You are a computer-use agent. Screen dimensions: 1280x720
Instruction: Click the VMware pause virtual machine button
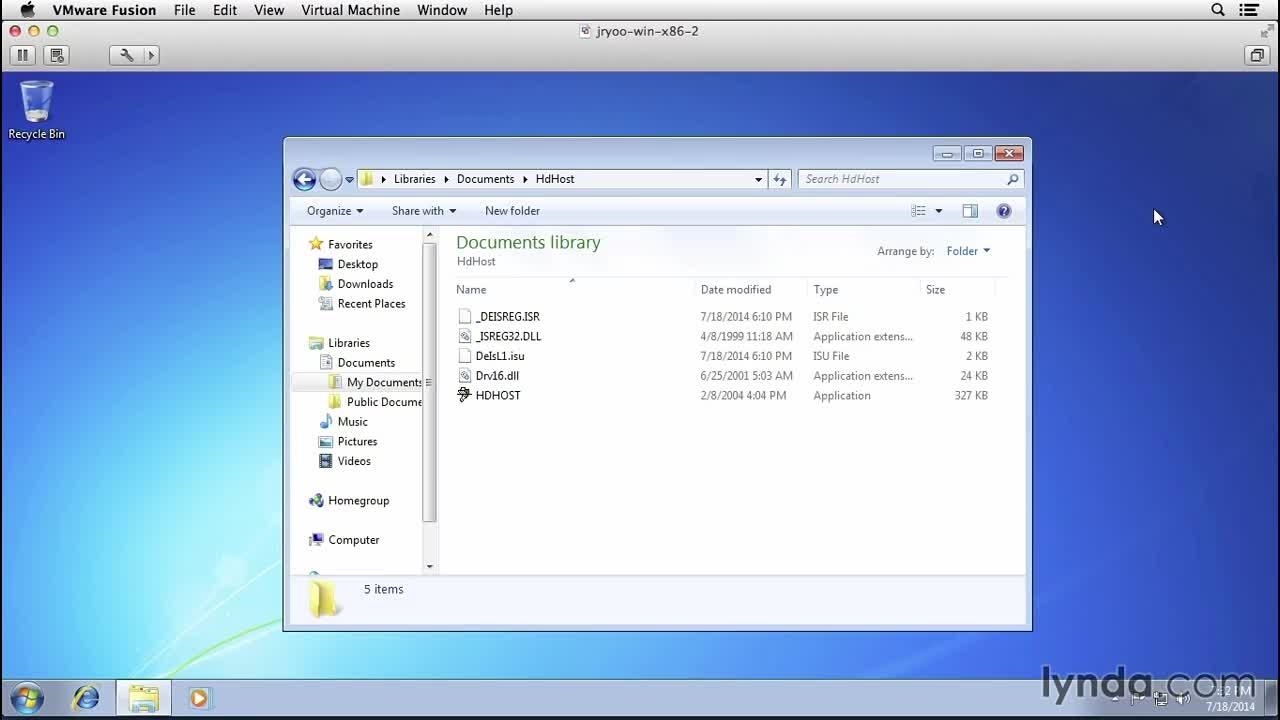22,55
